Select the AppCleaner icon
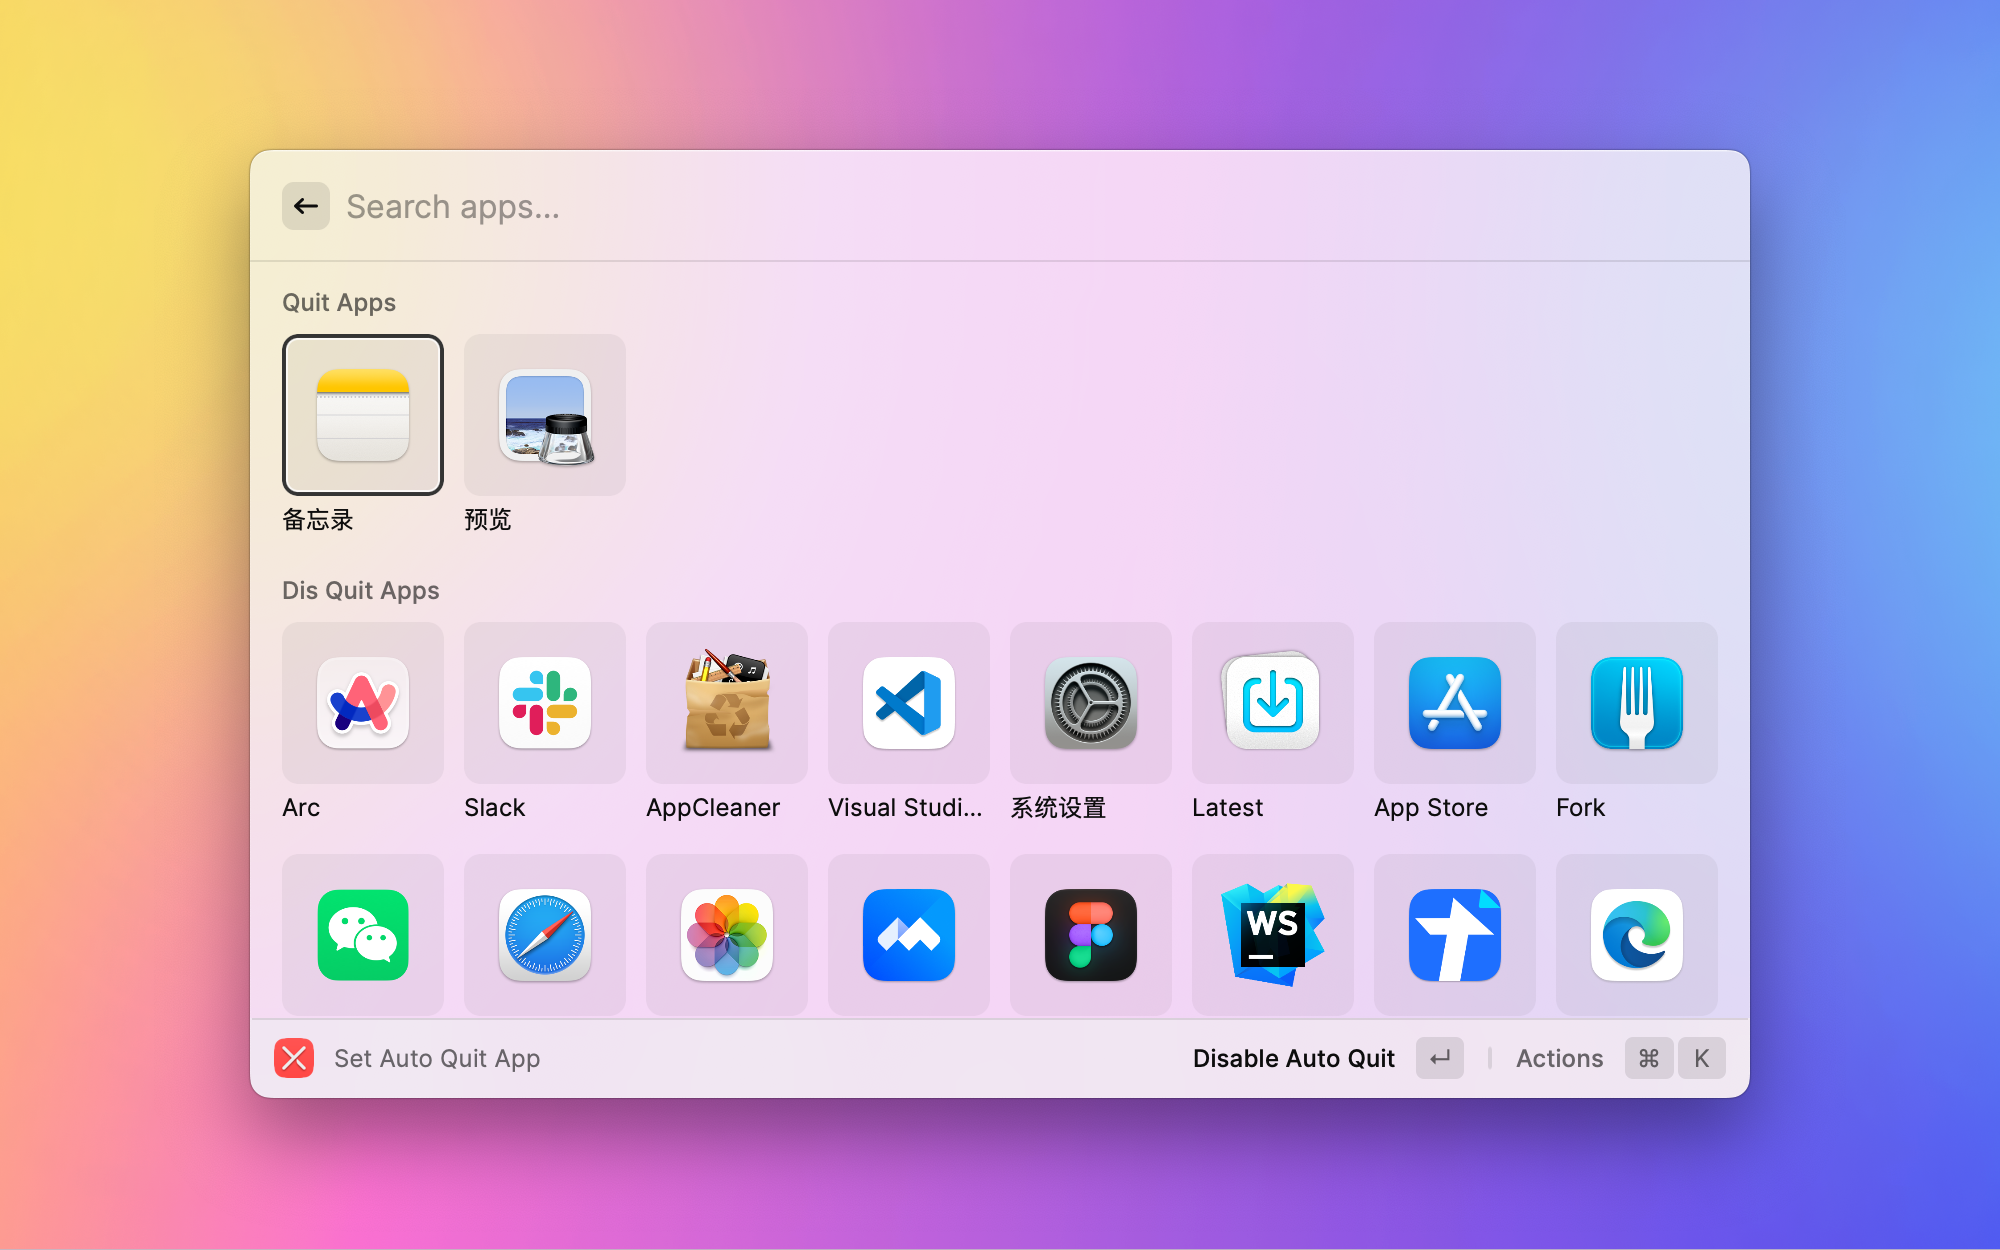This screenshot has width=2000, height=1250. (x=727, y=703)
